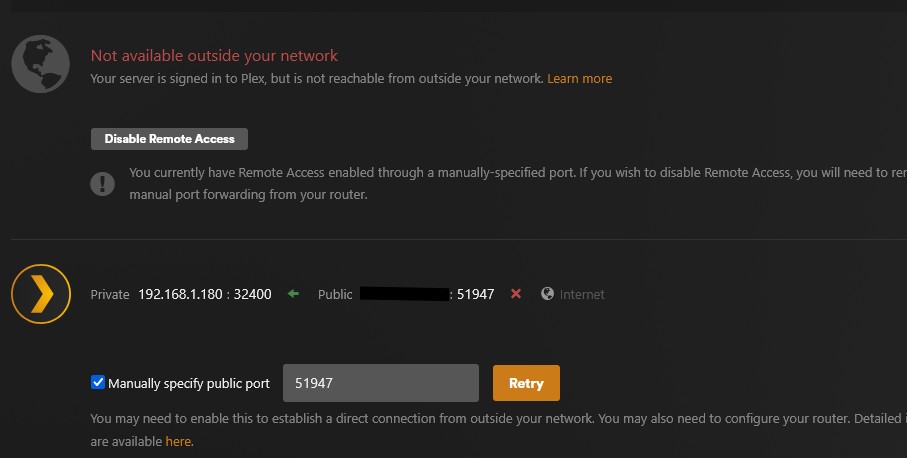Open the Learn more link
The height and width of the screenshot is (458, 907).
pyautogui.click(x=580, y=79)
